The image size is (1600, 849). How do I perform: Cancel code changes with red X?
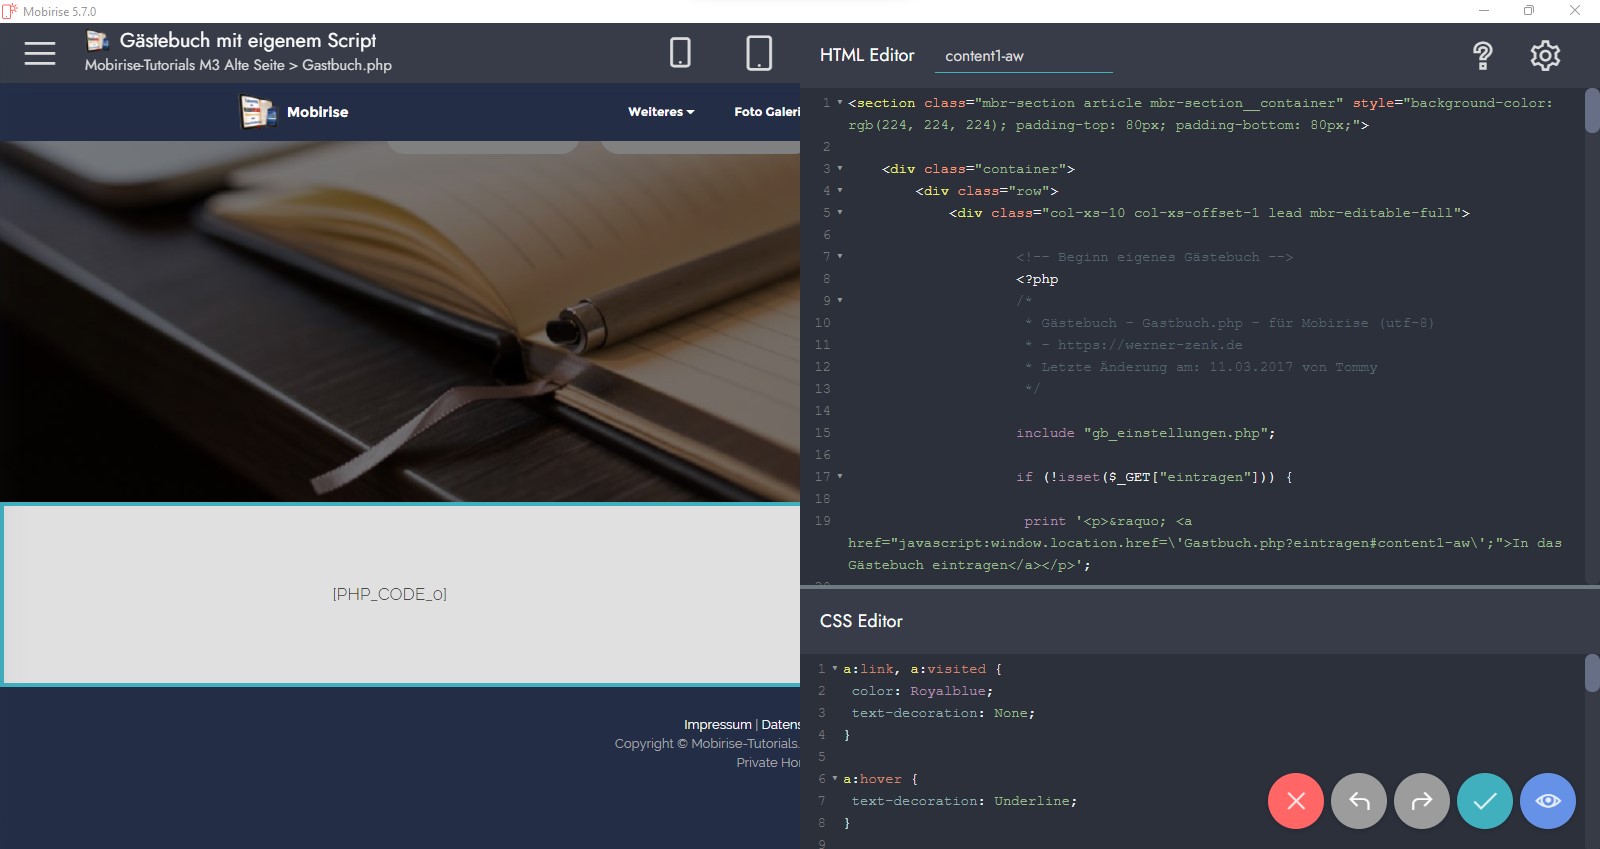click(1296, 801)
